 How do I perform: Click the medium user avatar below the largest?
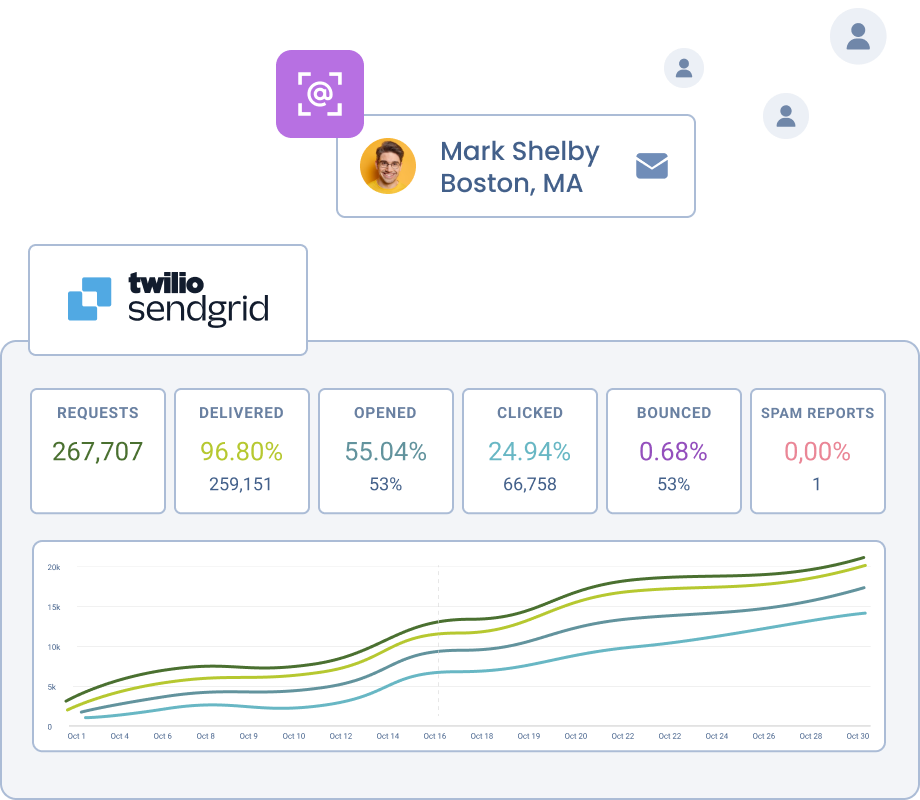[x=786, y=116]
